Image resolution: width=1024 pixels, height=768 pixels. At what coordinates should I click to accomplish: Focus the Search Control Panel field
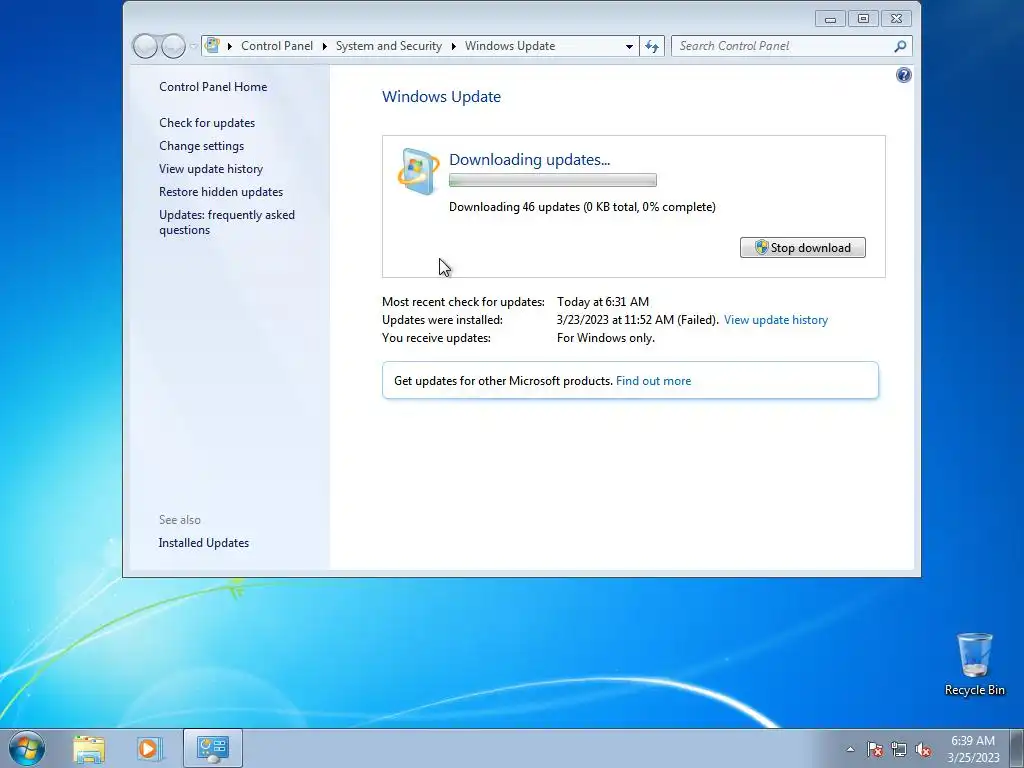(x=792, y=46)
